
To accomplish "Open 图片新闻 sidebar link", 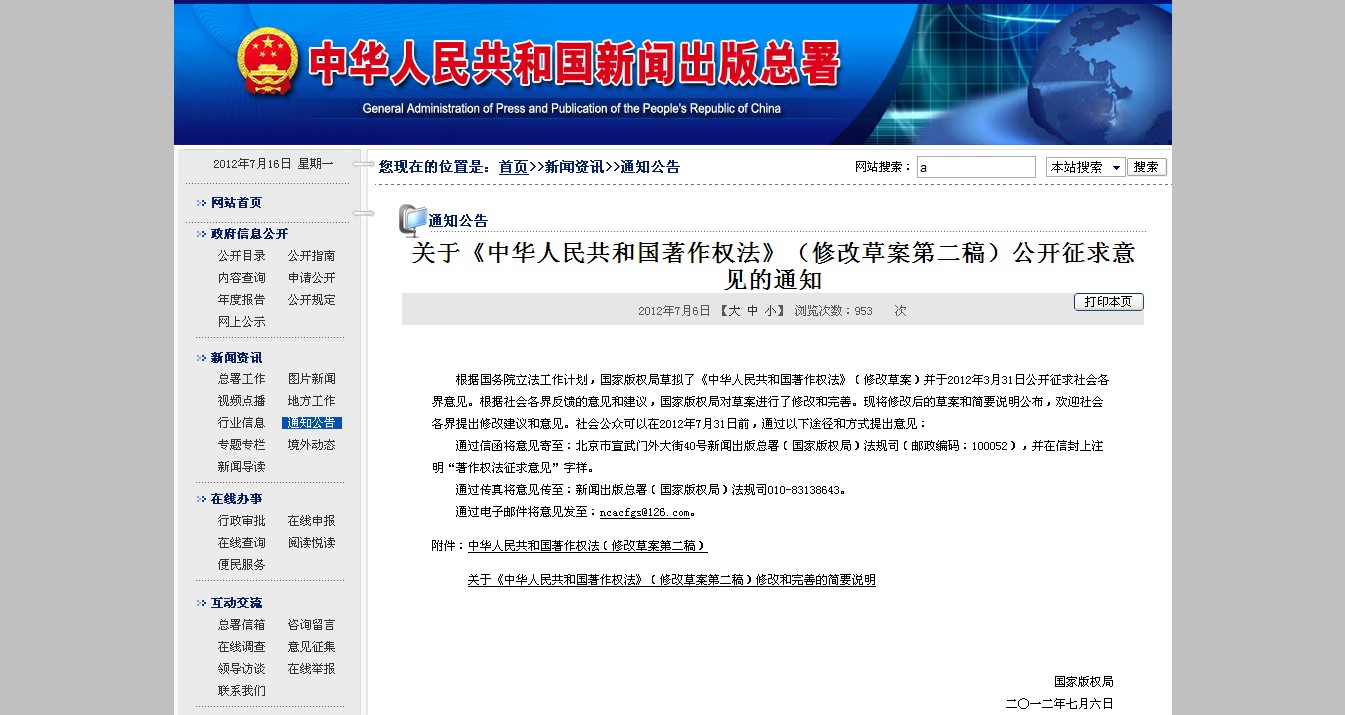I will (x=312, y=379).
